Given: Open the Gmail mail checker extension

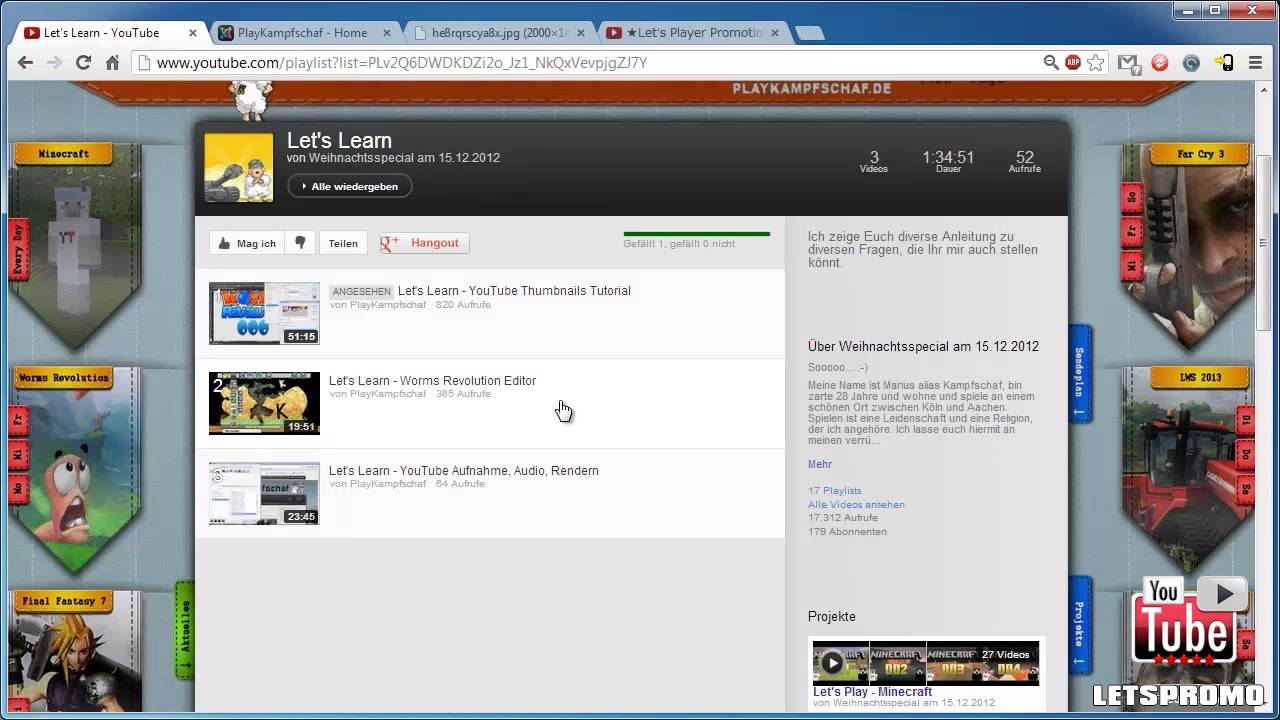Looking at the screenshot, I should pos(1129,62).
